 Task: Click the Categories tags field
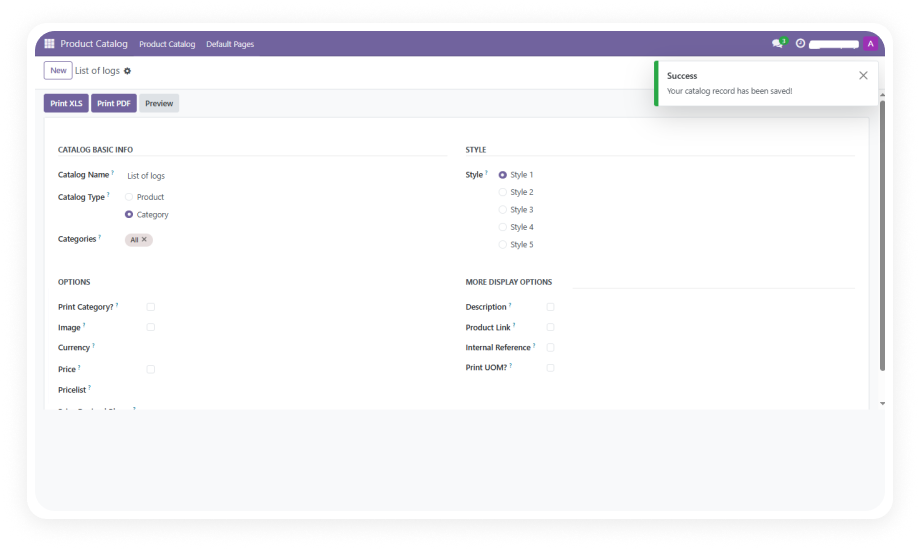click(x=286, y=239)
